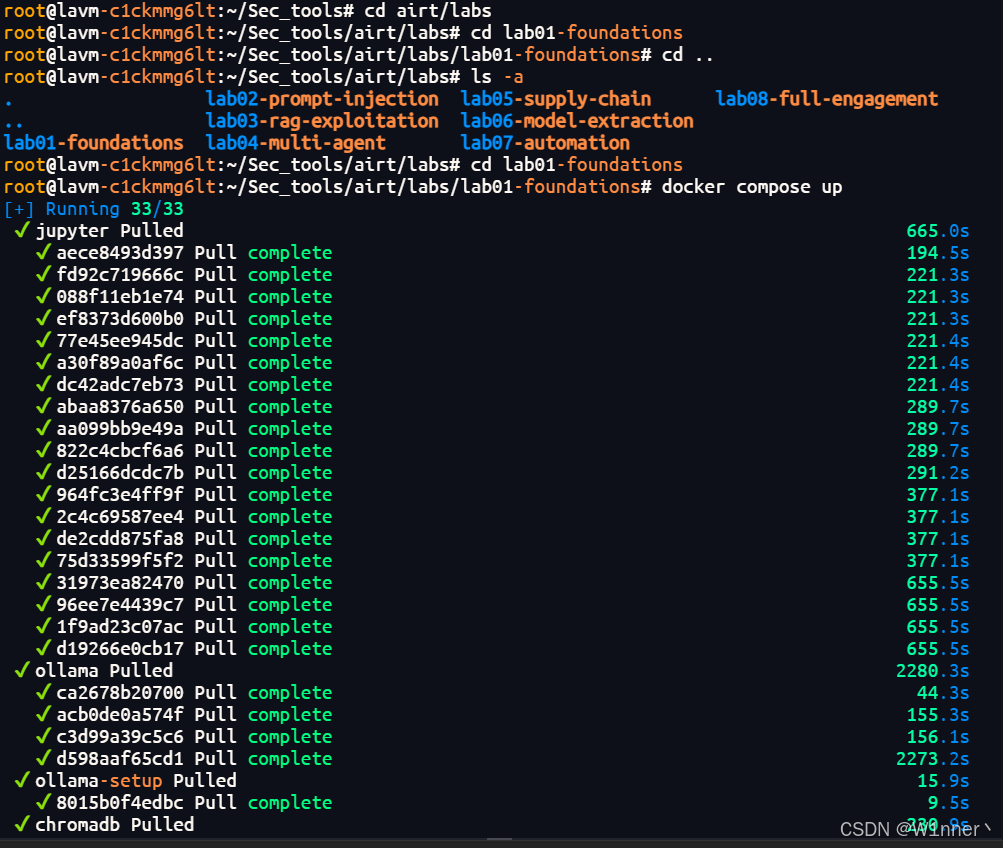Click layer hash c3d99a39c5c6
Image resolution: width=1003 pixels, height=848 pixels.
coord(120,737)
